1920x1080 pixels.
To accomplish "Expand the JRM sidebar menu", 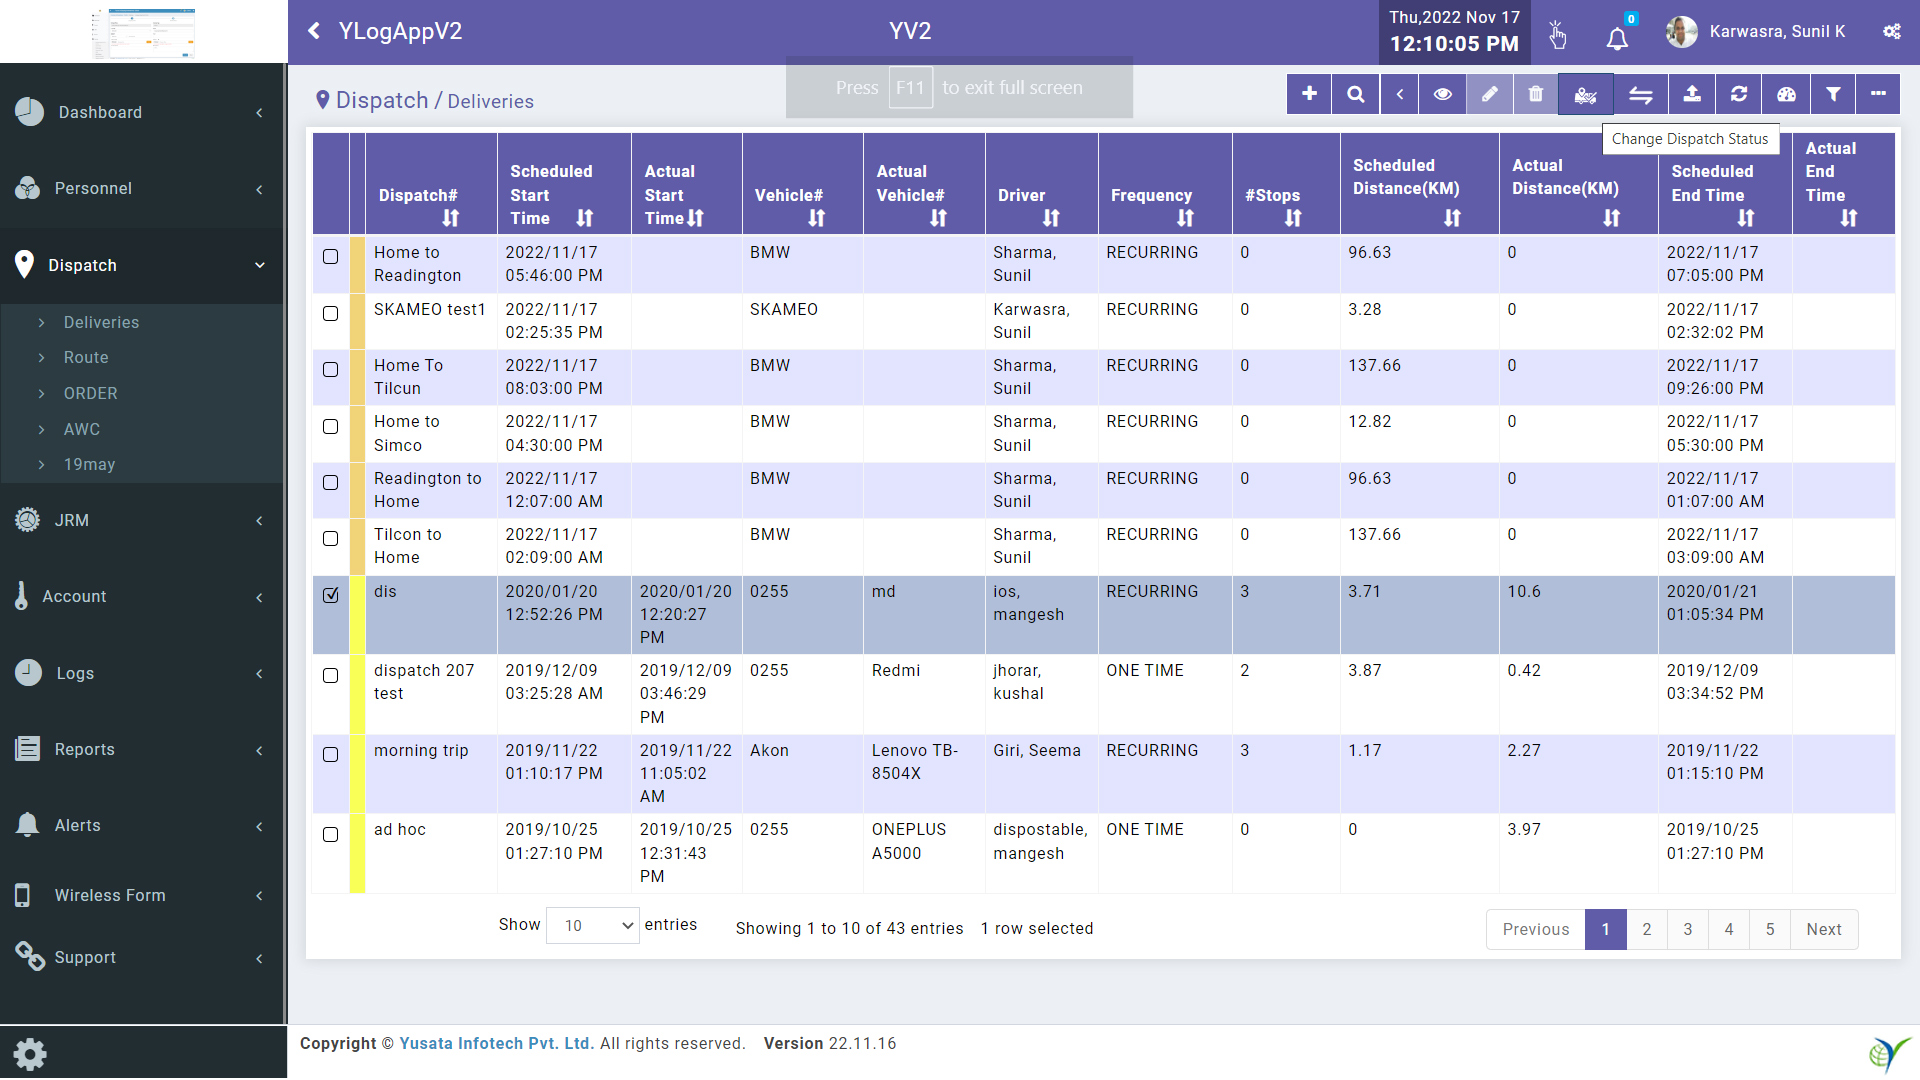I will (142, 520).
